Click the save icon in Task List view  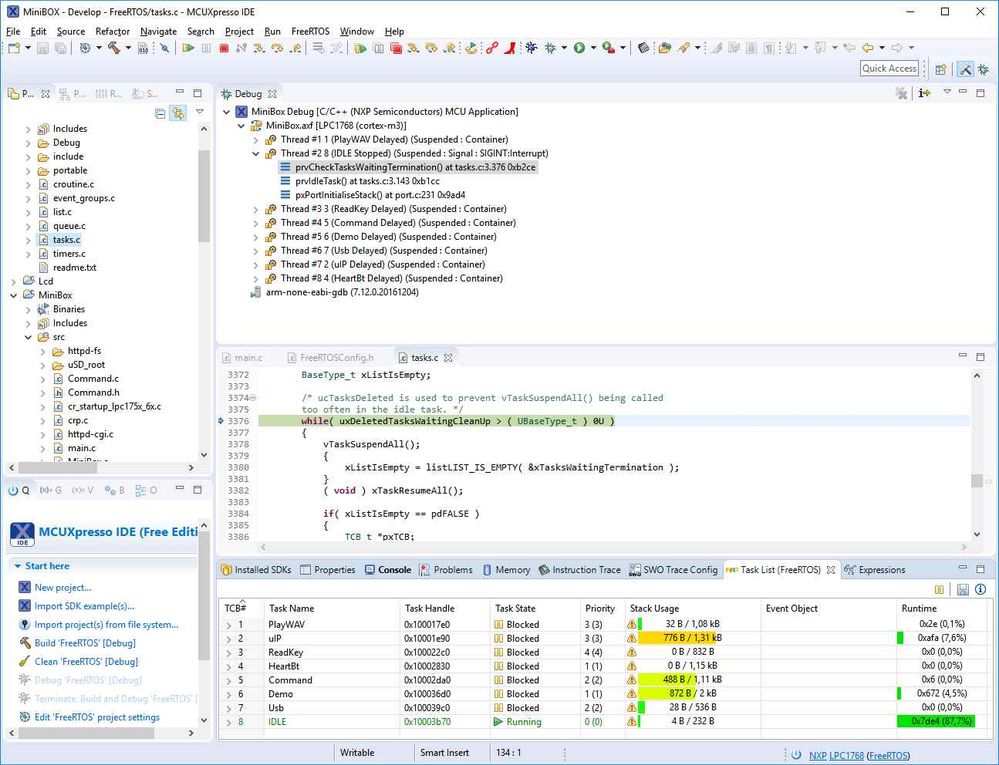(962, 590)
